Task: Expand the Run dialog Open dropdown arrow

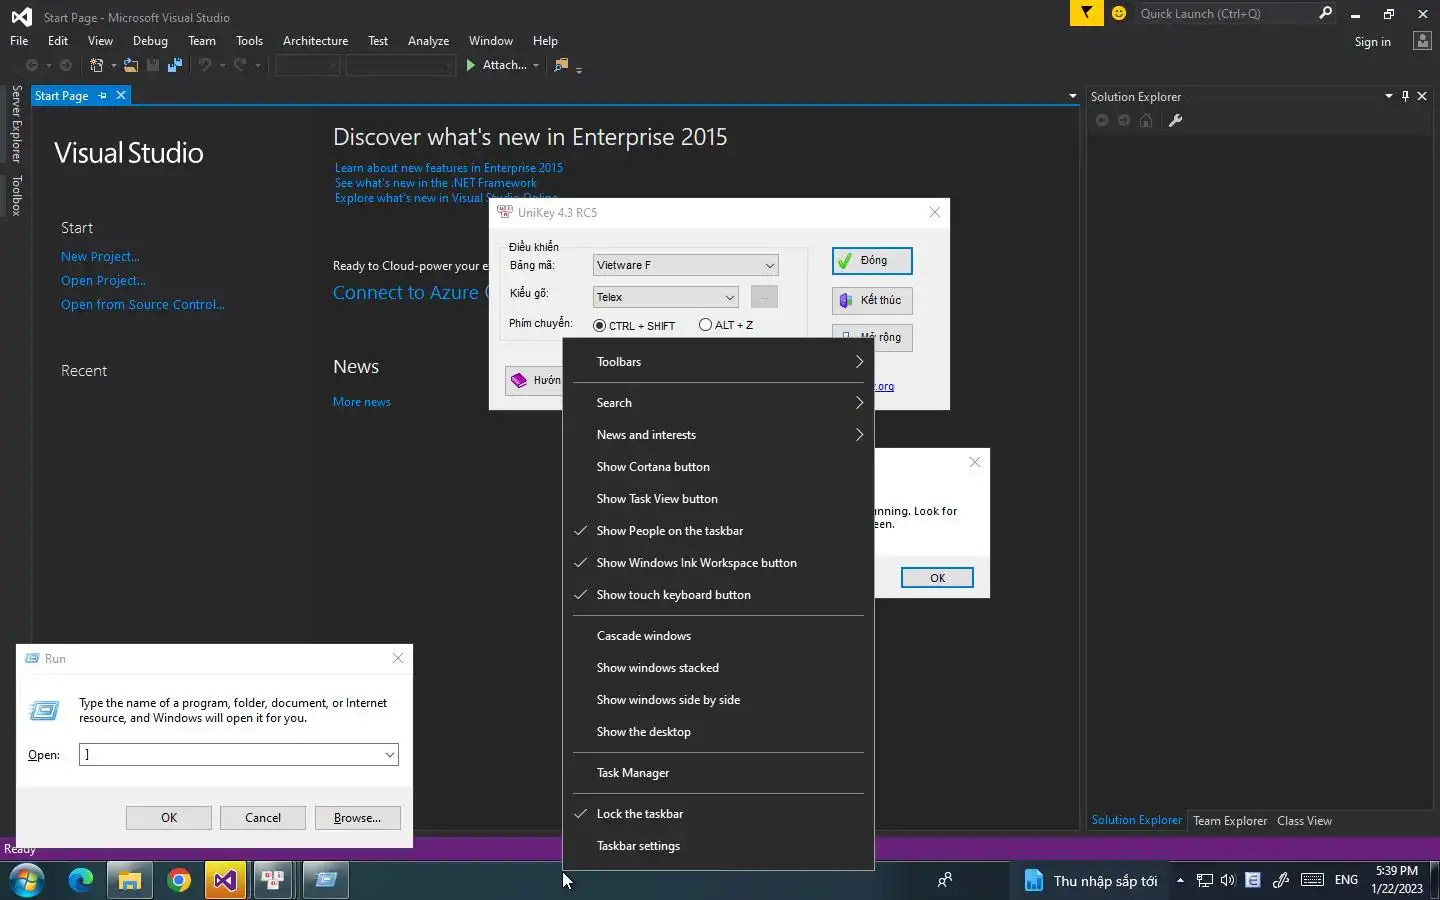Action: coord(389,755)
